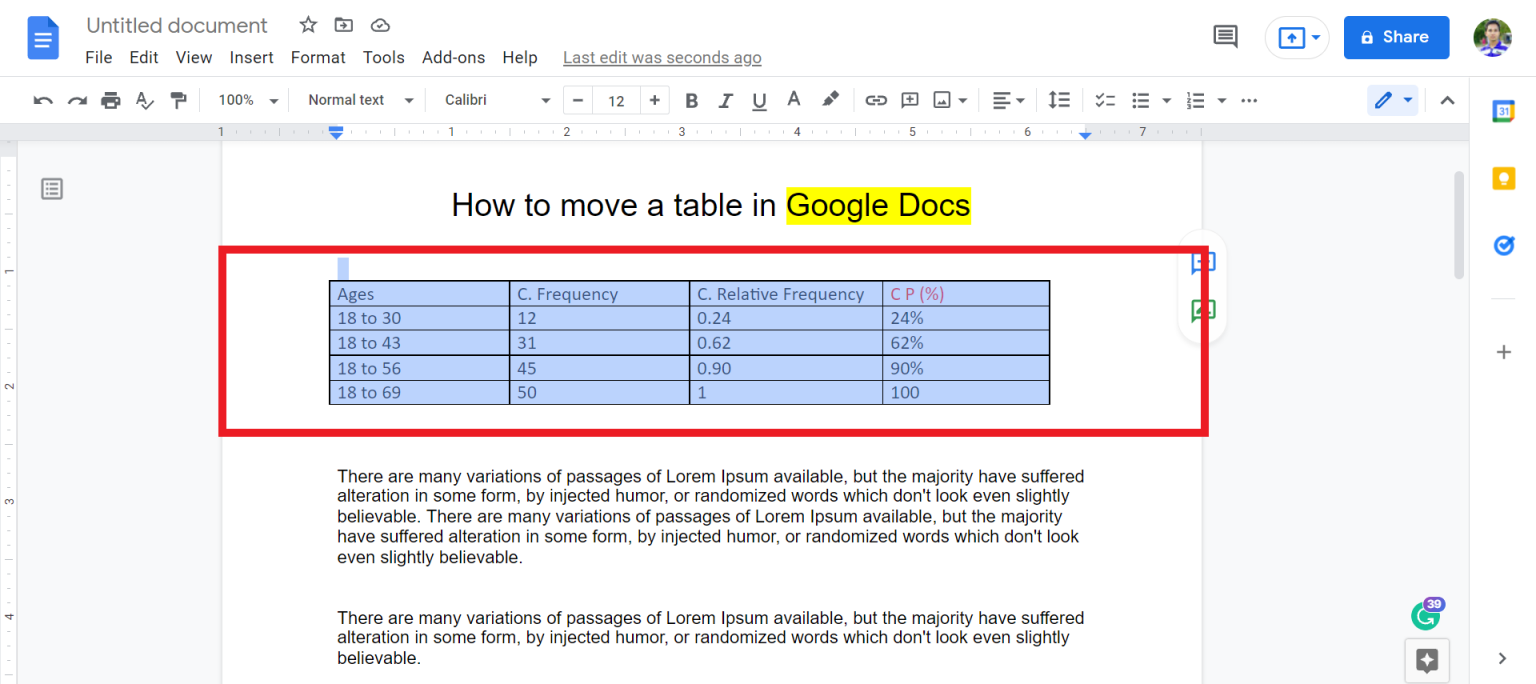Image resolution: width=1536 pixels, height=684 pixels.
Task: Click the highlight color marker icon
Action: pyautogui.click(x=830, y=100)
